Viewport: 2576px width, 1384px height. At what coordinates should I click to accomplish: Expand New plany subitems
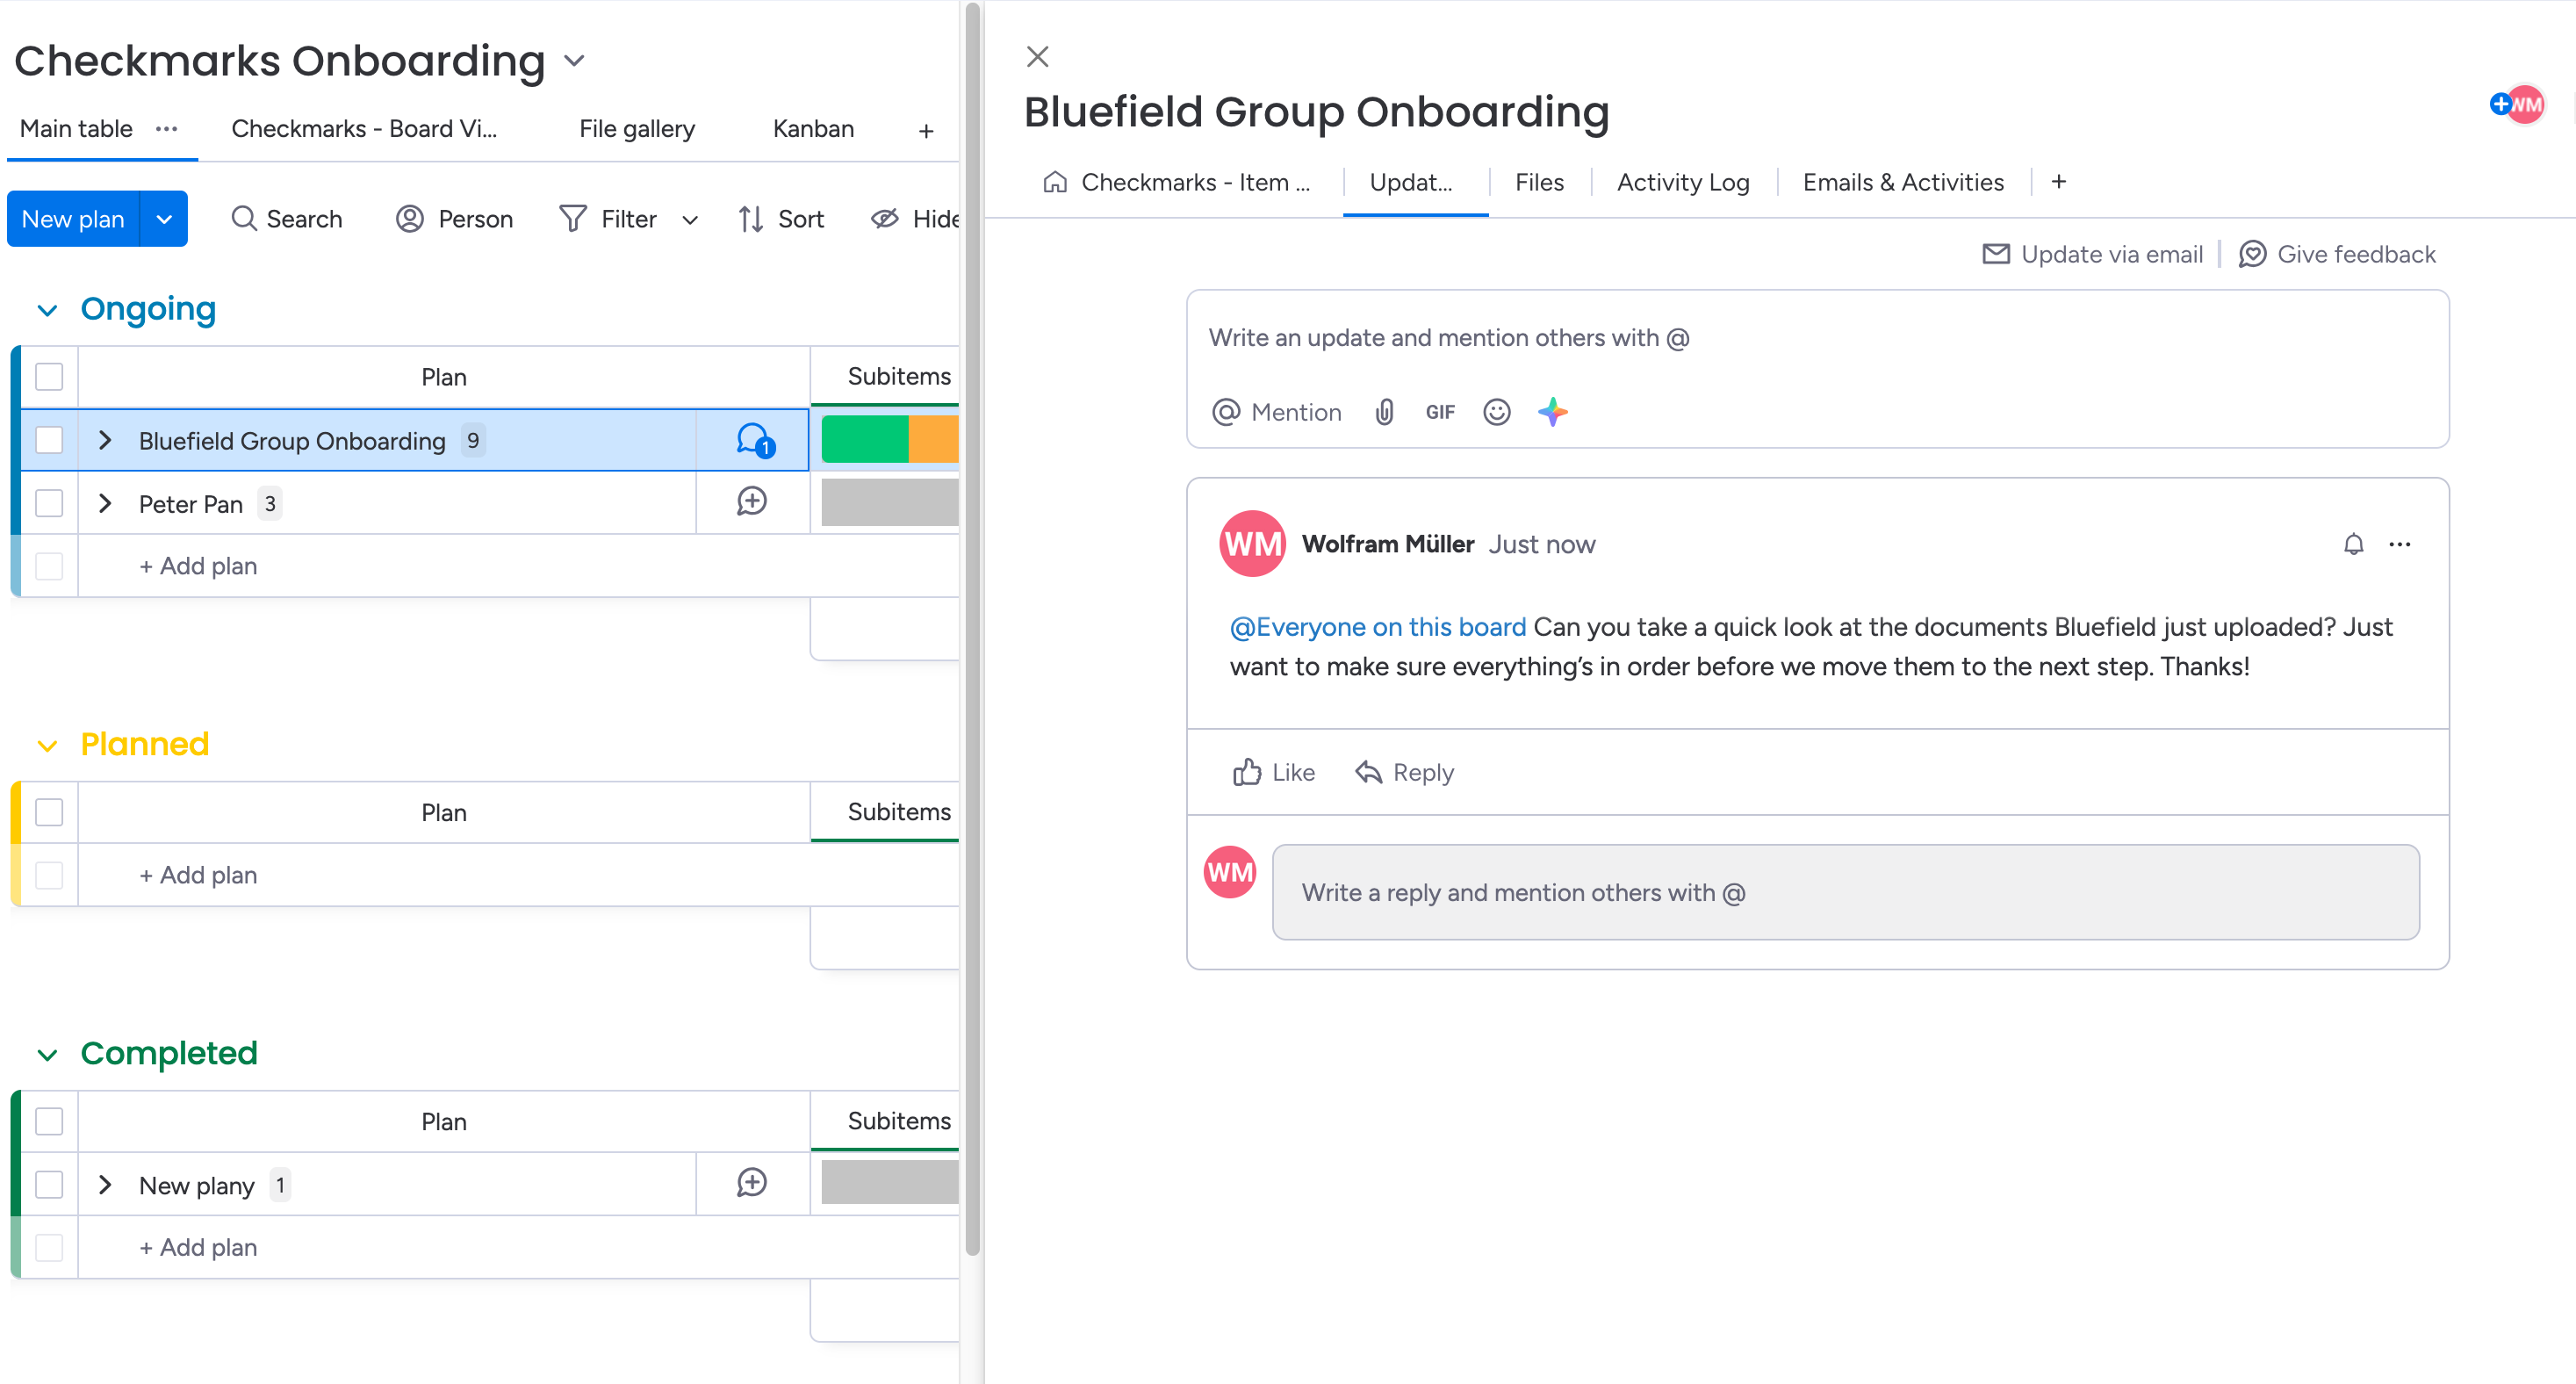[105, 1185]
